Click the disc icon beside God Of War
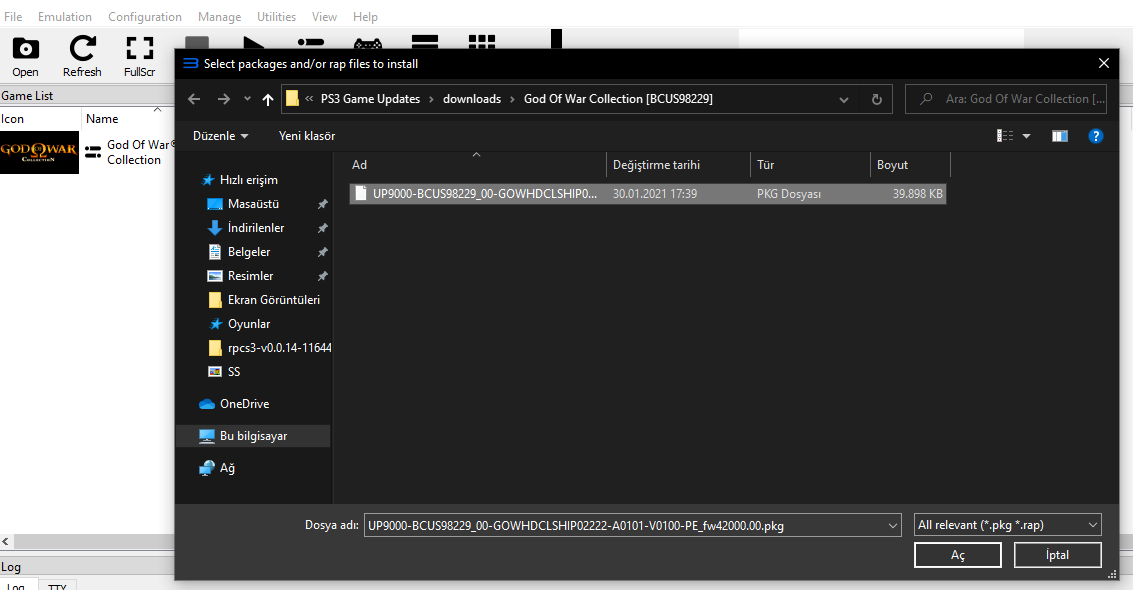1133x590 pixels. pos(93,152)
